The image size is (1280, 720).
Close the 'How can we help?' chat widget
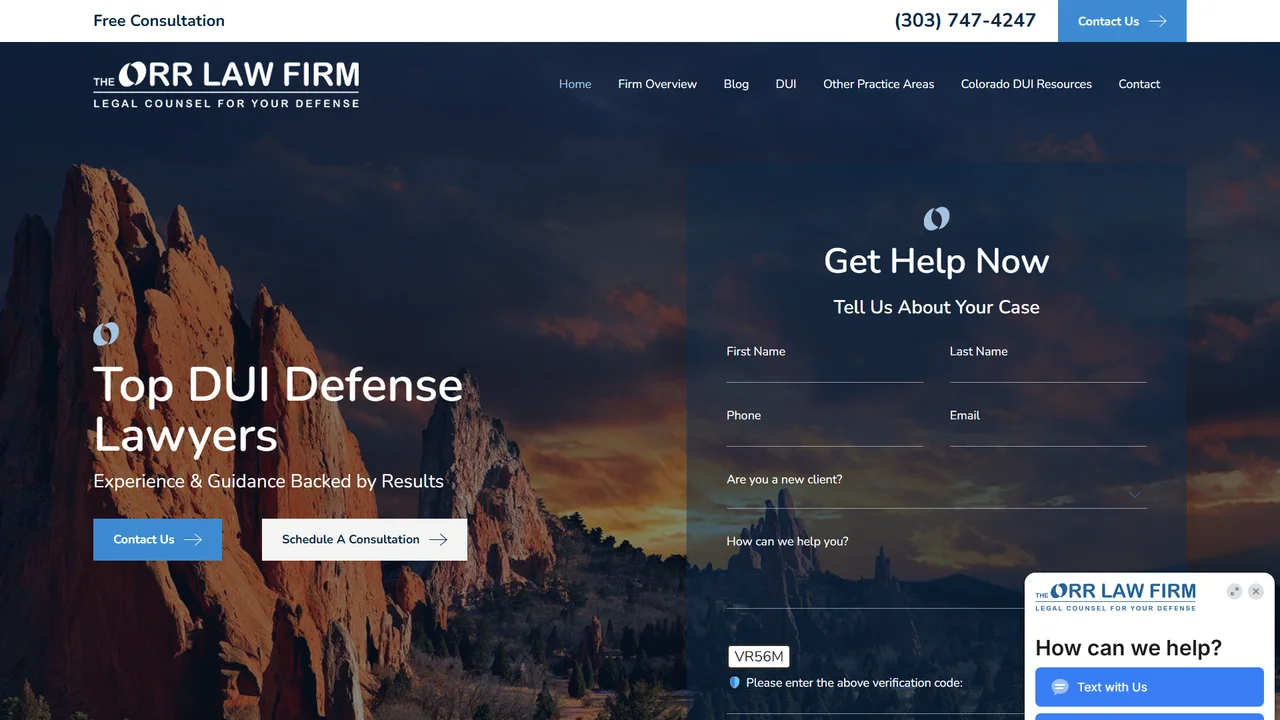click(x=1256, y=591)
